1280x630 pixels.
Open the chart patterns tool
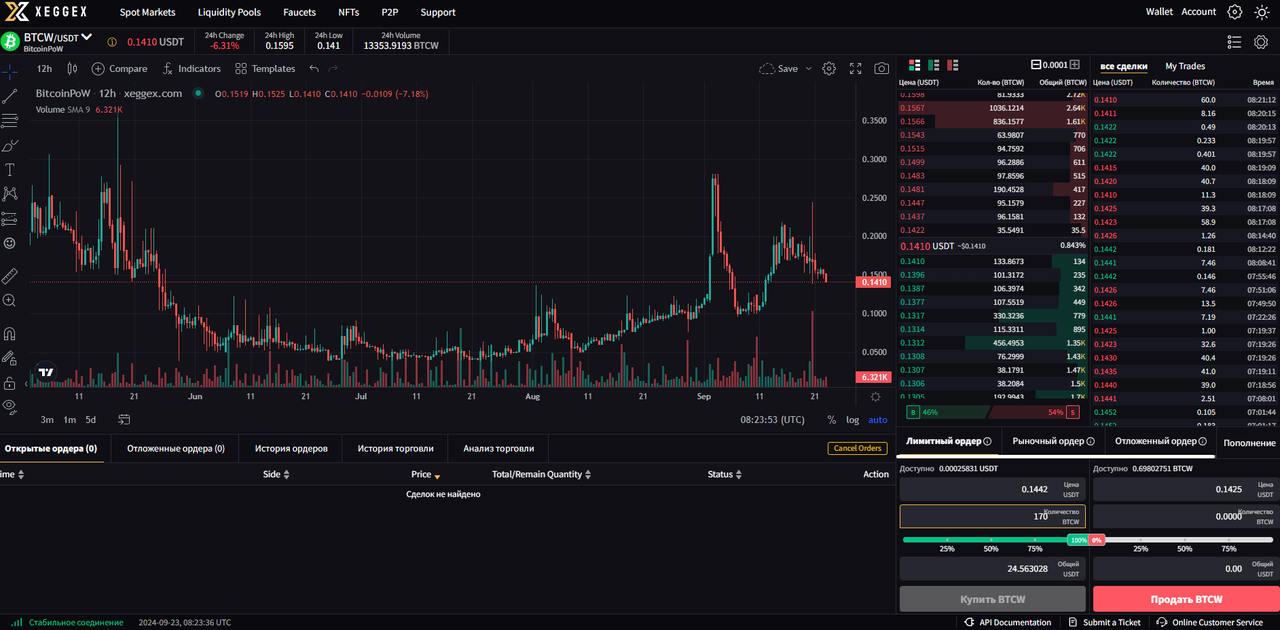pyautogui.click(x=10, y=194)
